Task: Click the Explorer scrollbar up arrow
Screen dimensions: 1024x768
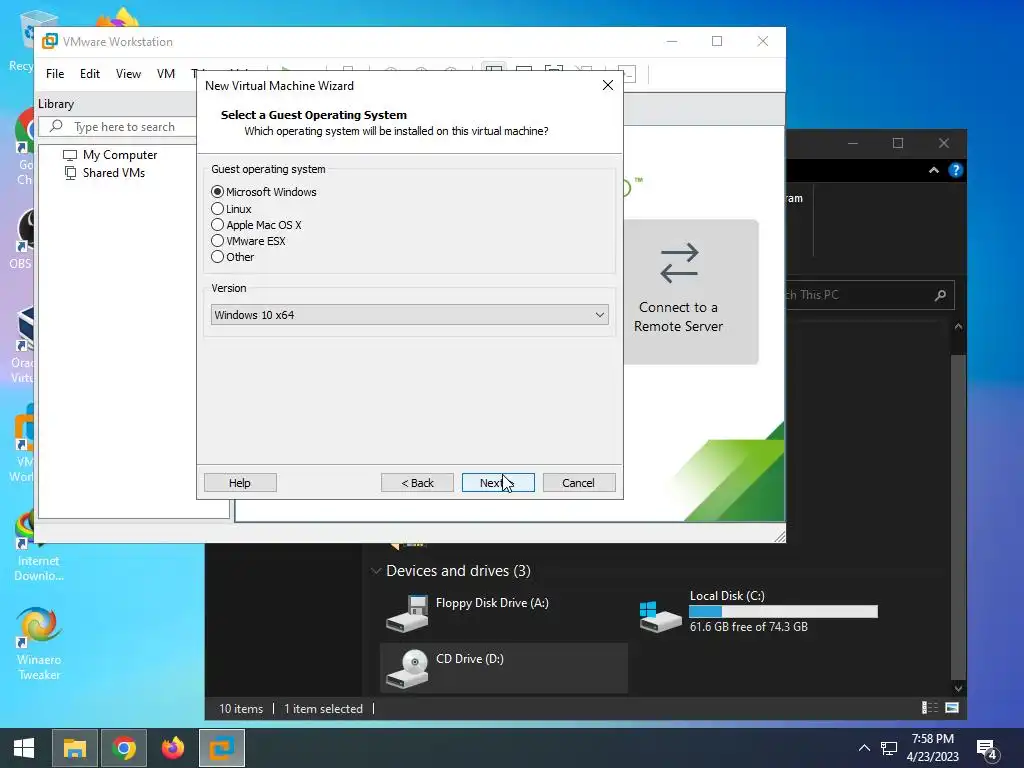Action: coord(958,327)
